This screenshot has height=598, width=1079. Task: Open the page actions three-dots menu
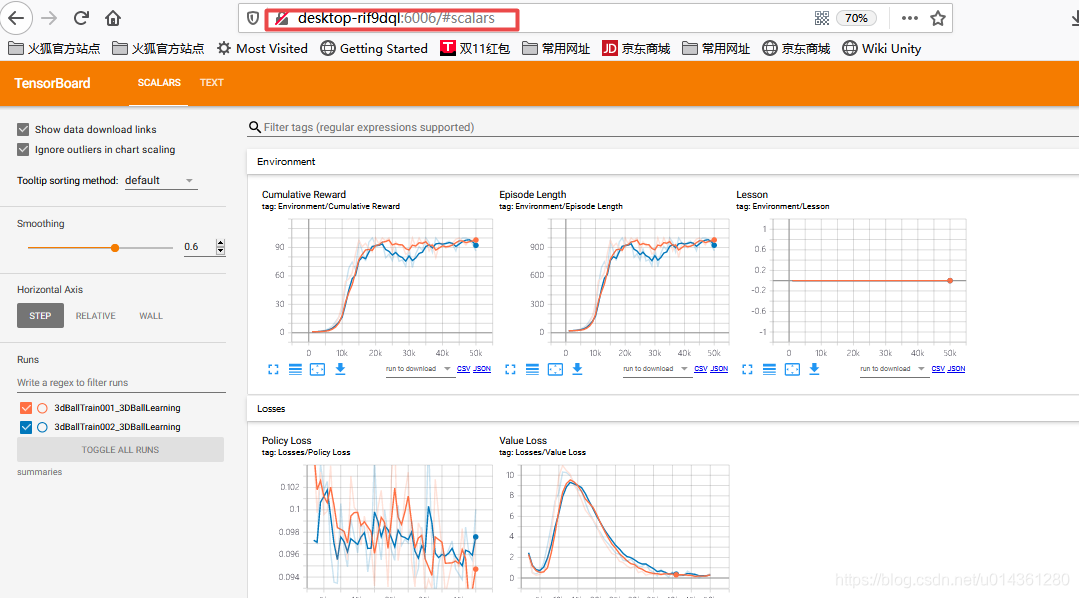pos(910,18)
